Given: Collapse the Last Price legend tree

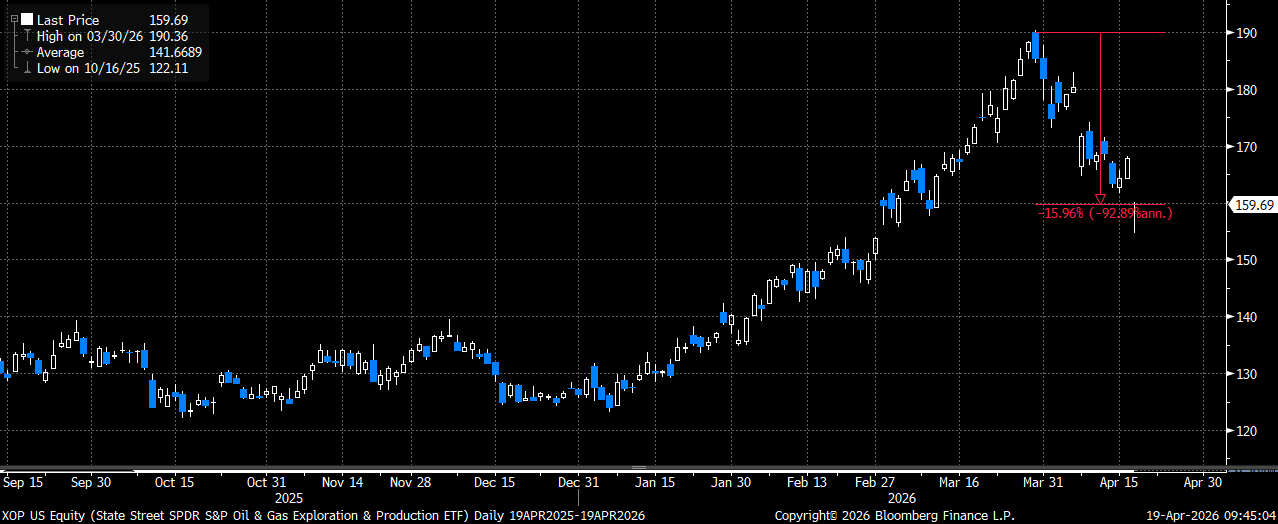Looking at the screenshot, I should (13, 19).
